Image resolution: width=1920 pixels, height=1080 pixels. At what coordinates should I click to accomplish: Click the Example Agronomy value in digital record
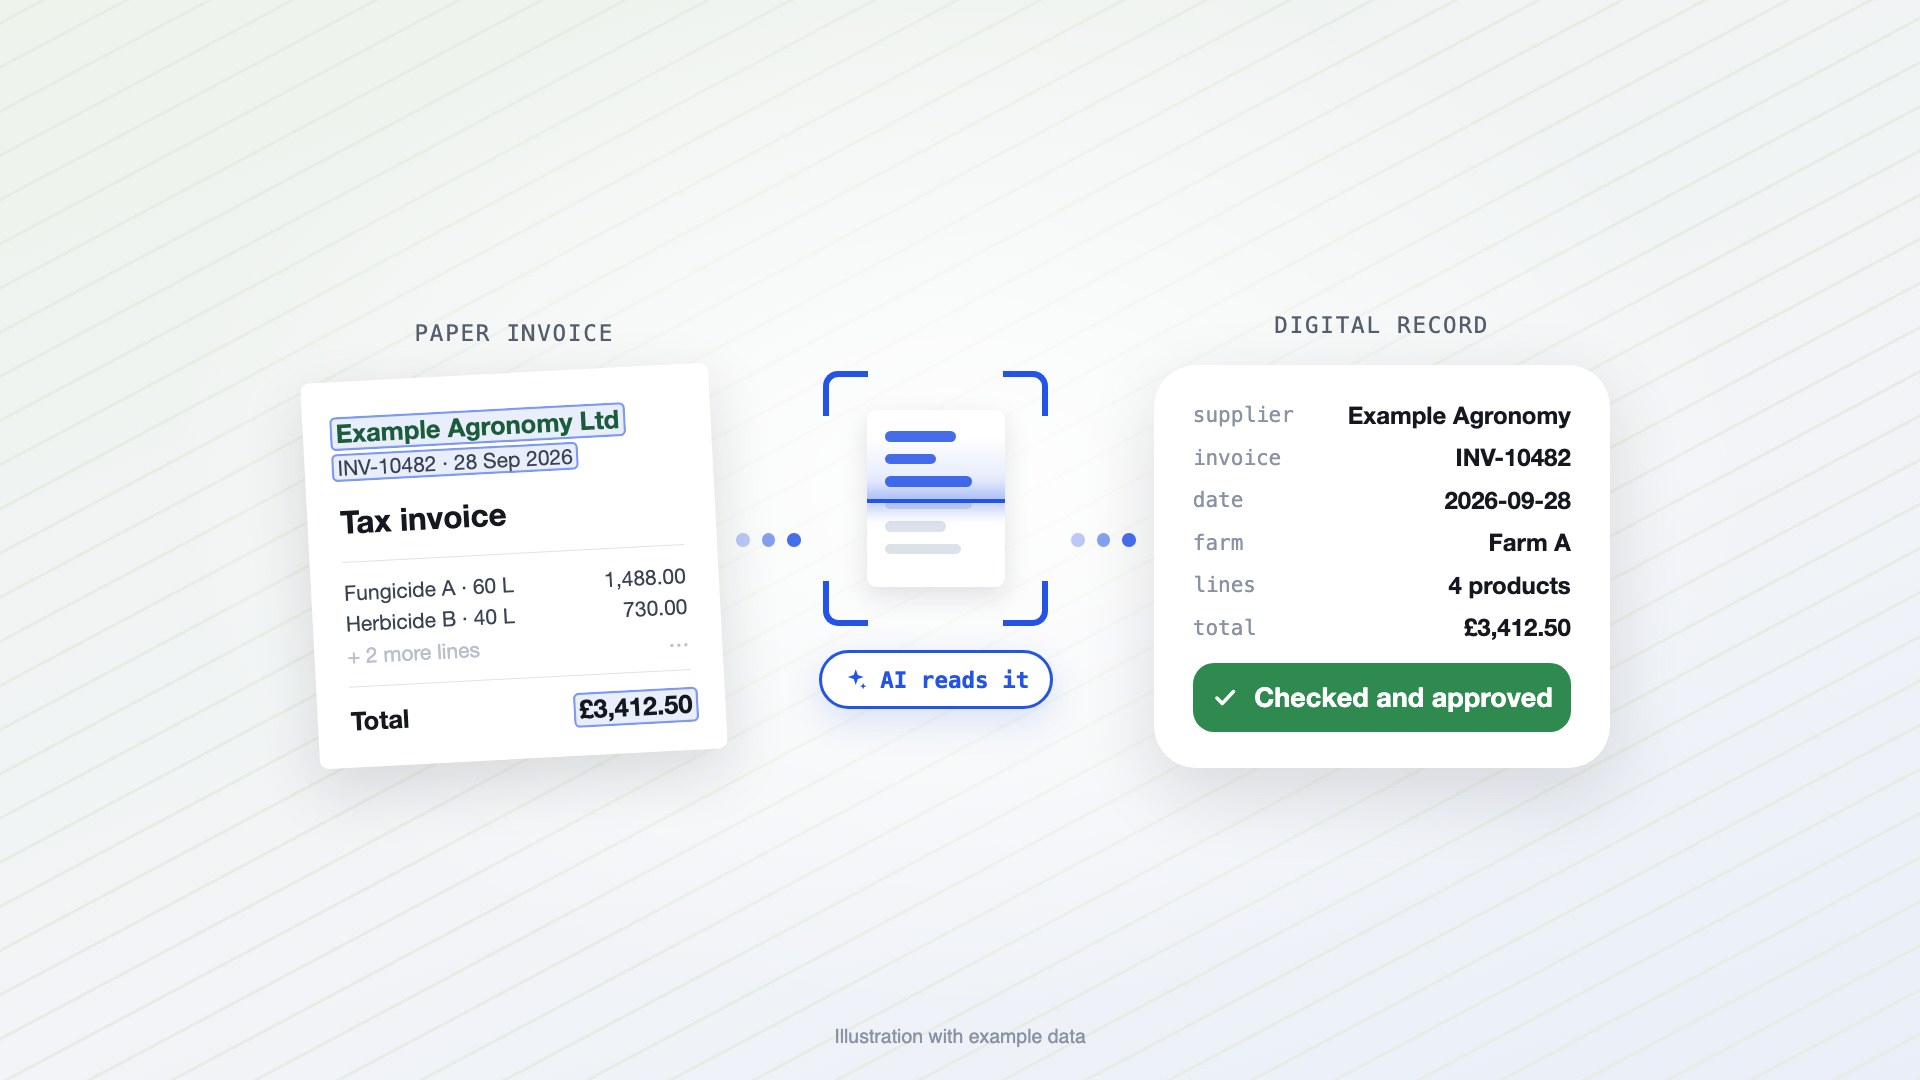tap(1459, 415)
